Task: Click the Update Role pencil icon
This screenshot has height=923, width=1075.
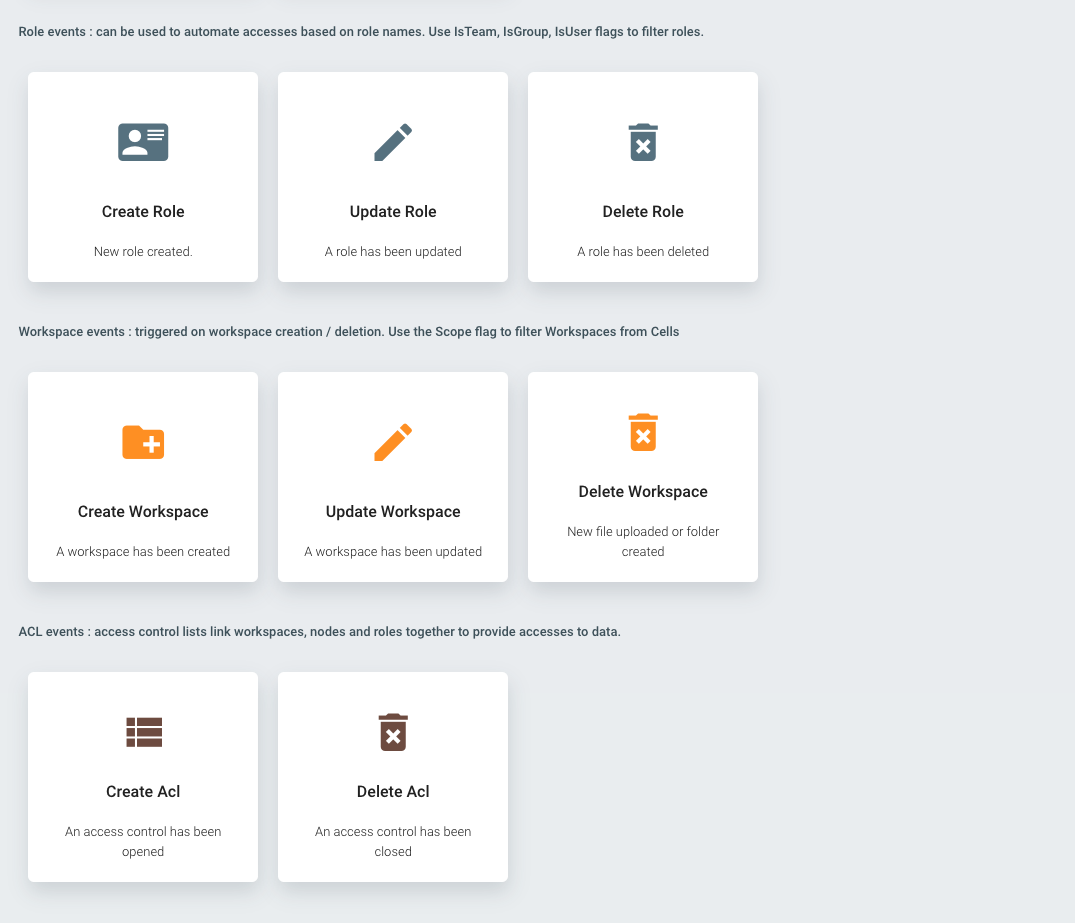Action: coord(393,142)
